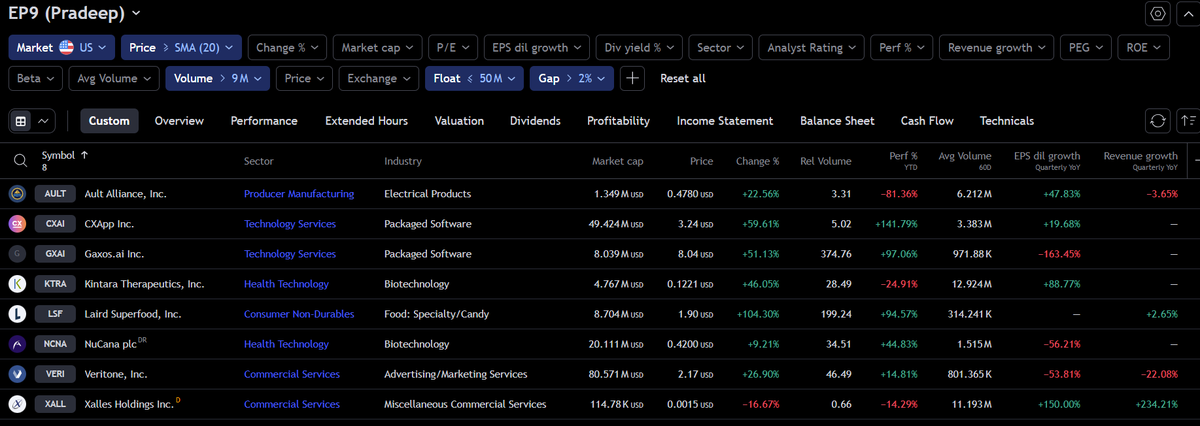Viewport: 1200px width, 426px height.
Task: Open Consumer Non-Durables sector link
Action: pyautogui.click(x=299, y=314)
